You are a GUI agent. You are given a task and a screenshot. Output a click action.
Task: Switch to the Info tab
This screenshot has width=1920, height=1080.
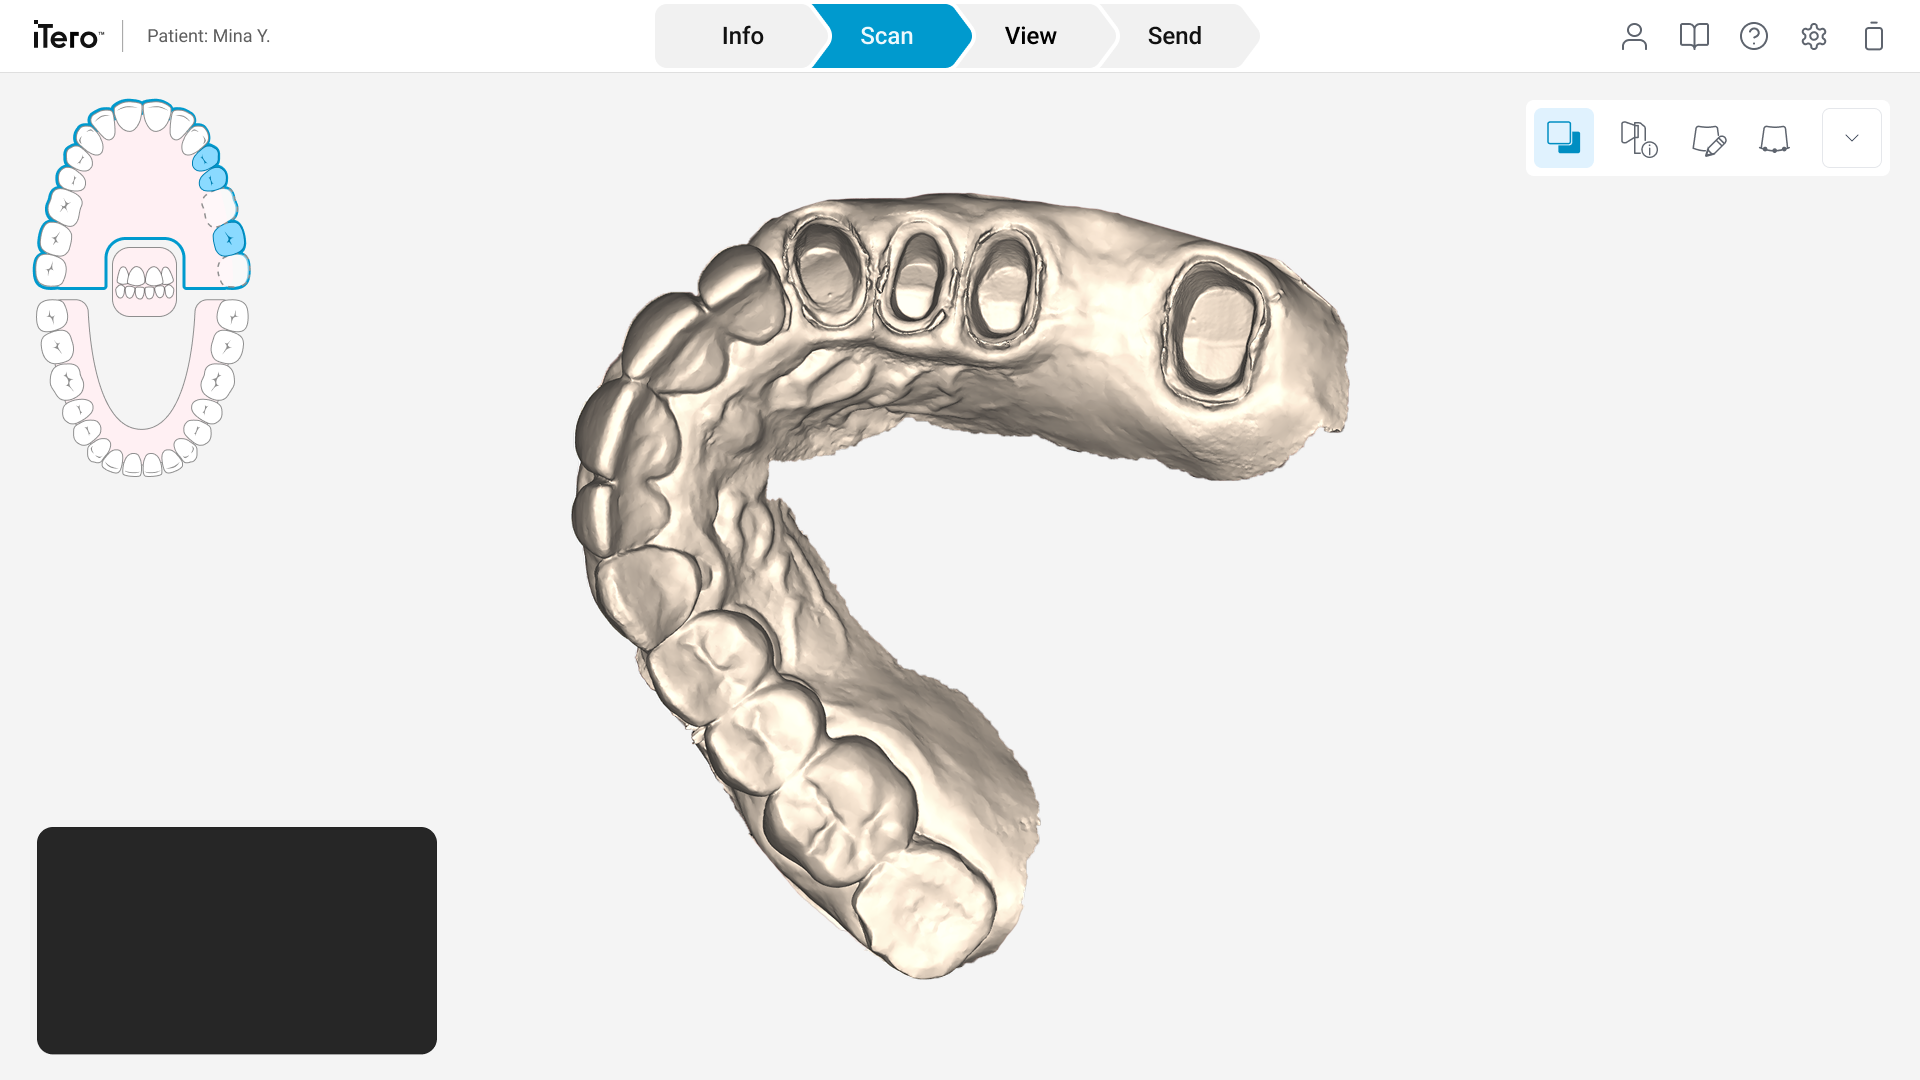tap(742, 36)
